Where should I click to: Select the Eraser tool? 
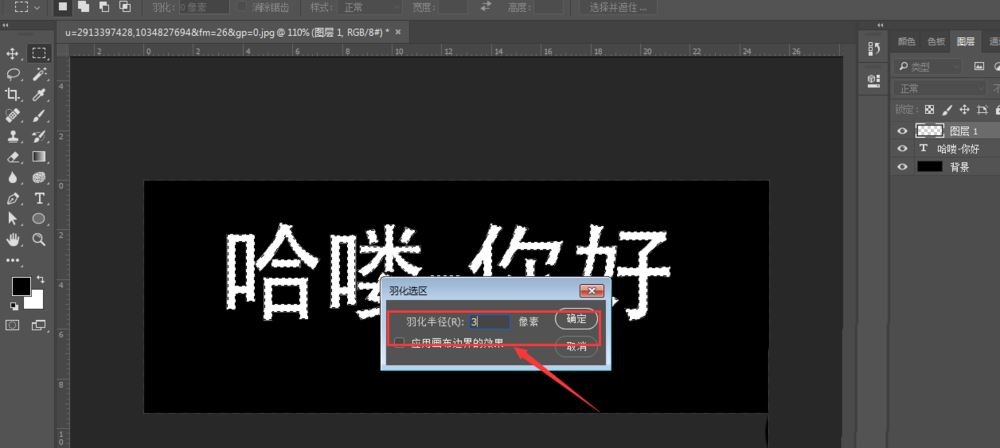tap(12, 157)
